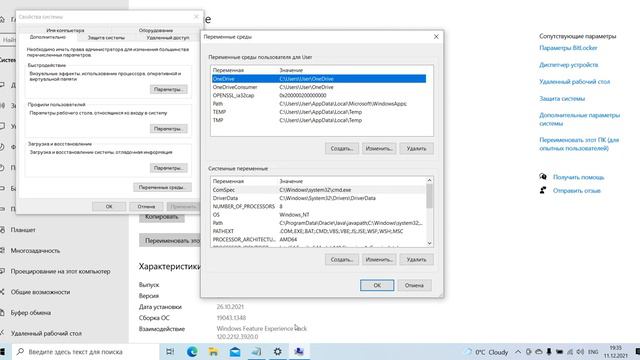Select the NUMBER_OF_PROCESSORS system variable row
The height and width of the screenshot is (360, 640).
318,207
